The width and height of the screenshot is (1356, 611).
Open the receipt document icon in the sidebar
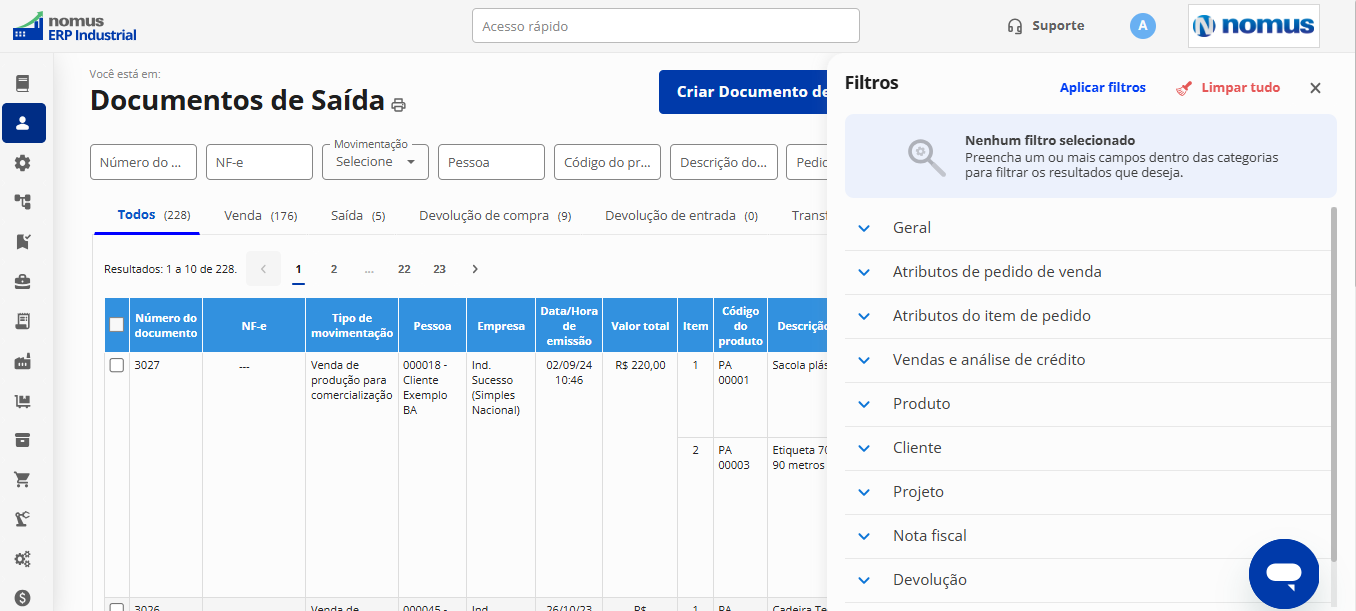(x=22, y=321)
